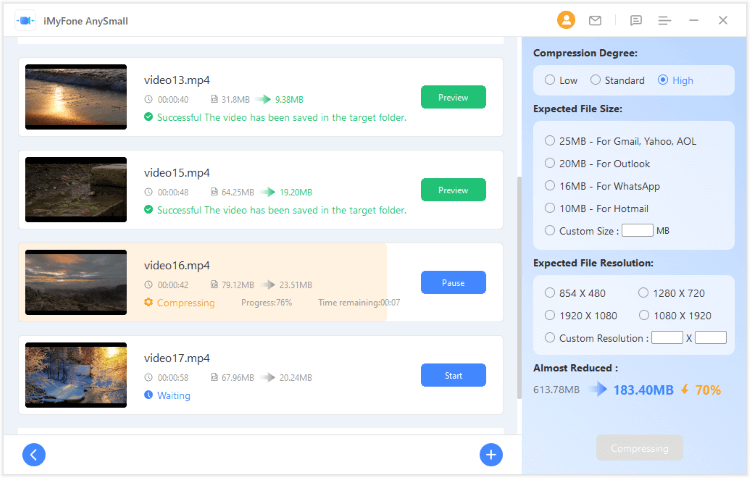Viewport: 750px width, 478px height.
Task: Click the Custom Size MB input field
Action: [638, 231]
